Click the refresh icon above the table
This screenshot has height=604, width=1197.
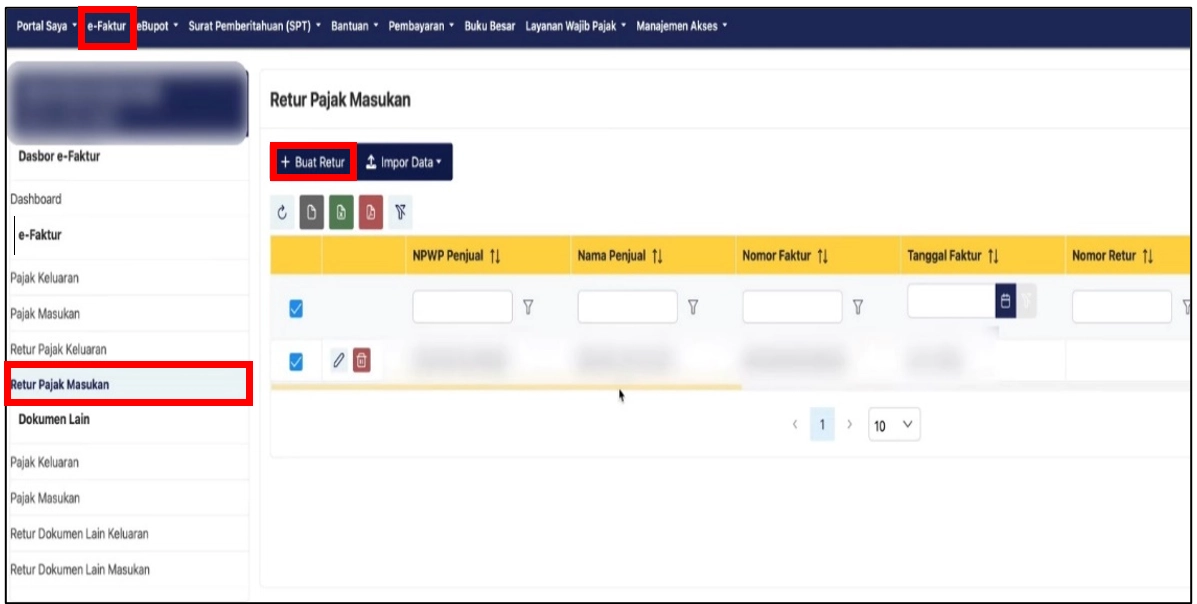coord(282,213)
